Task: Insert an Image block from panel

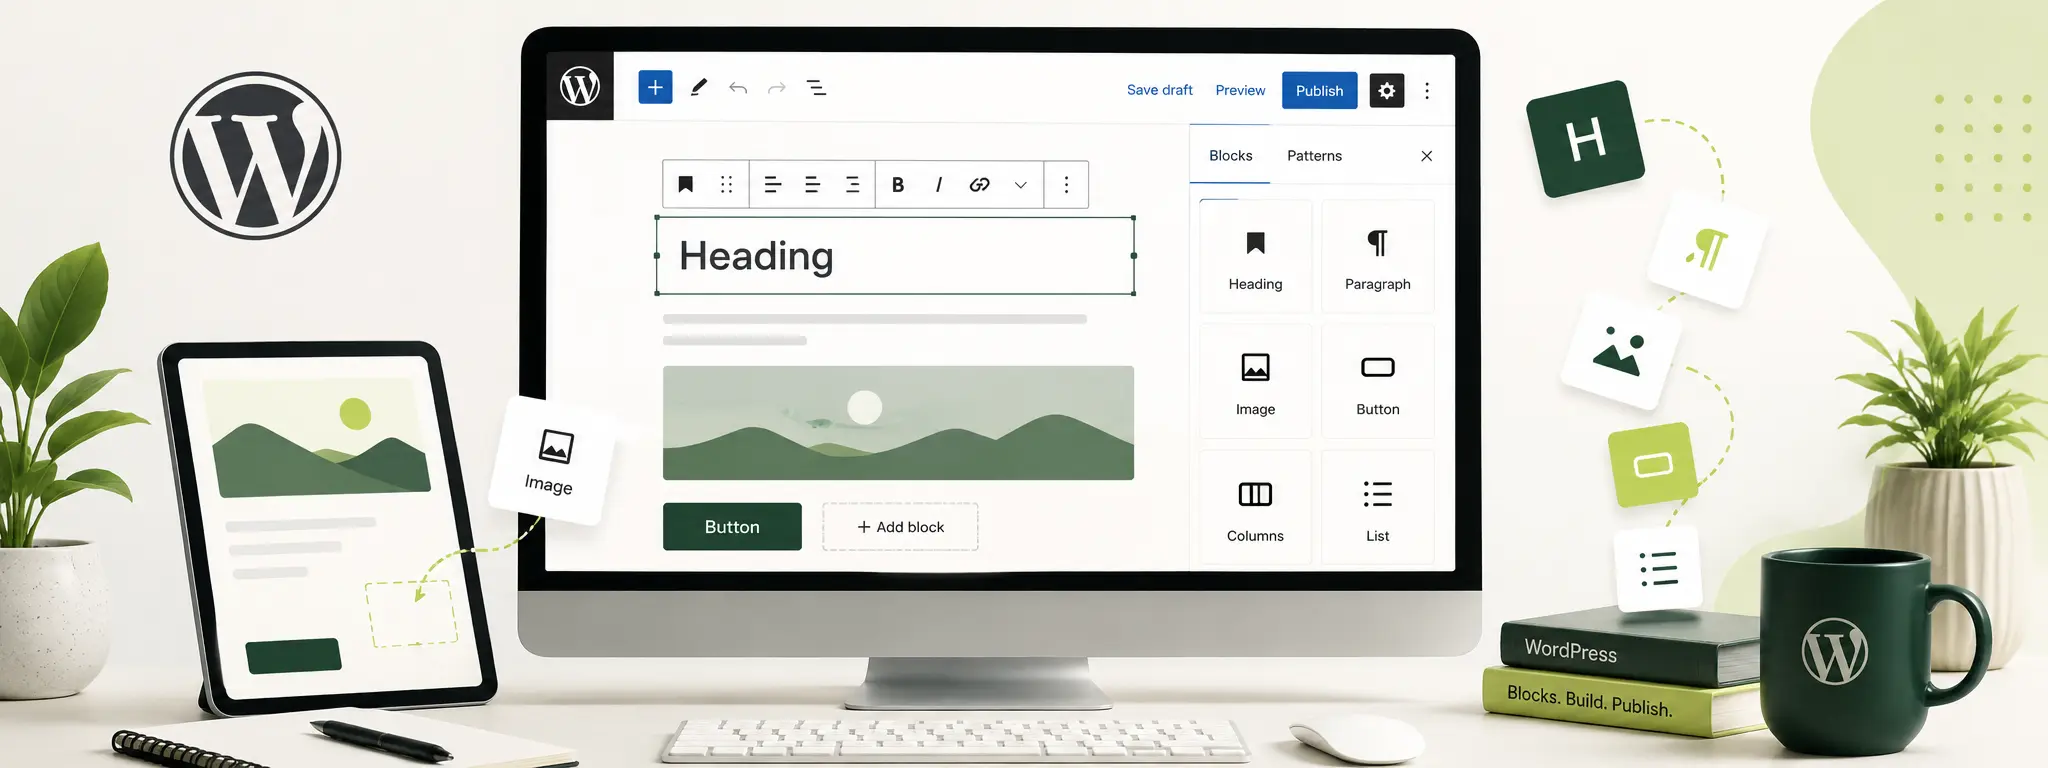Action: tap(1255, 381)
